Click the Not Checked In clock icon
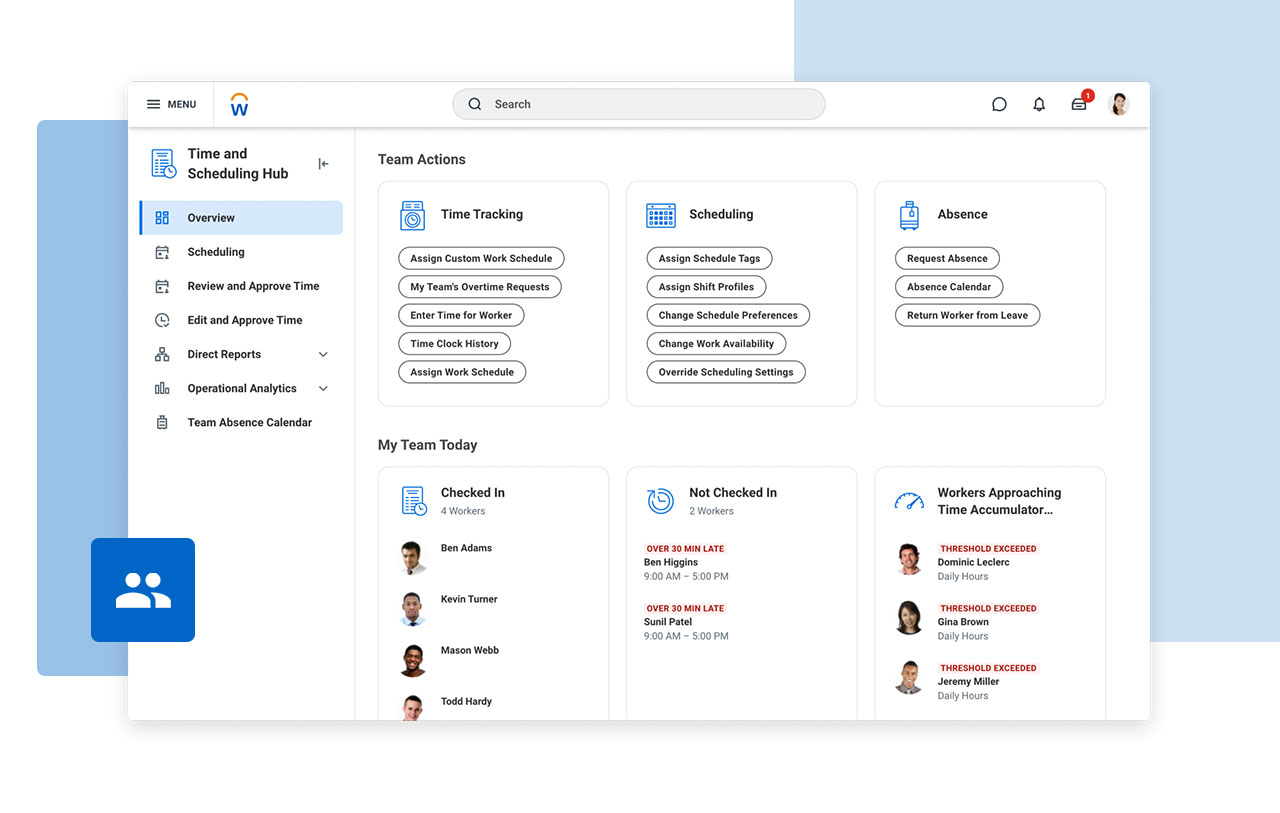Viewport: 1280px width, 813px height. (661, 501)
